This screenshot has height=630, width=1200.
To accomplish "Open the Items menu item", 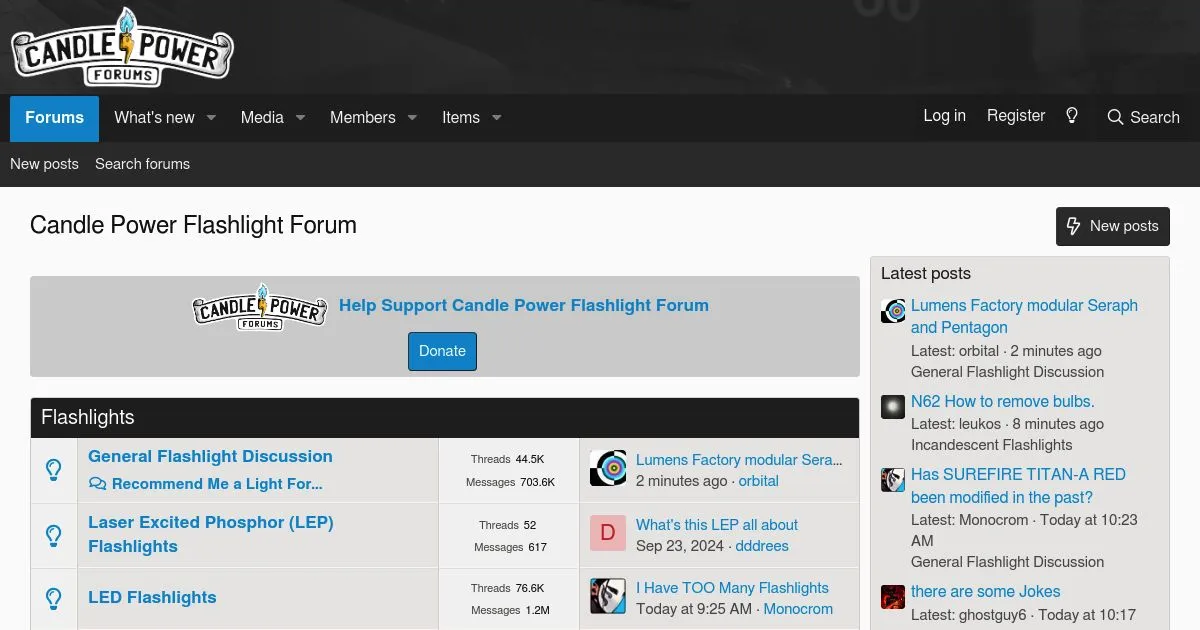I will coord(461,118).
